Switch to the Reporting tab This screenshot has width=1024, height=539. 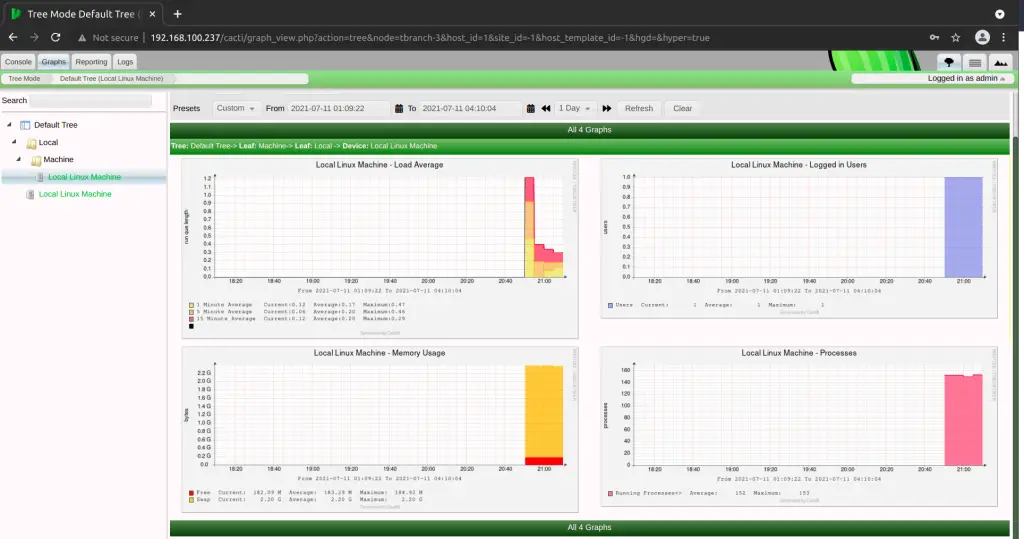91,62
